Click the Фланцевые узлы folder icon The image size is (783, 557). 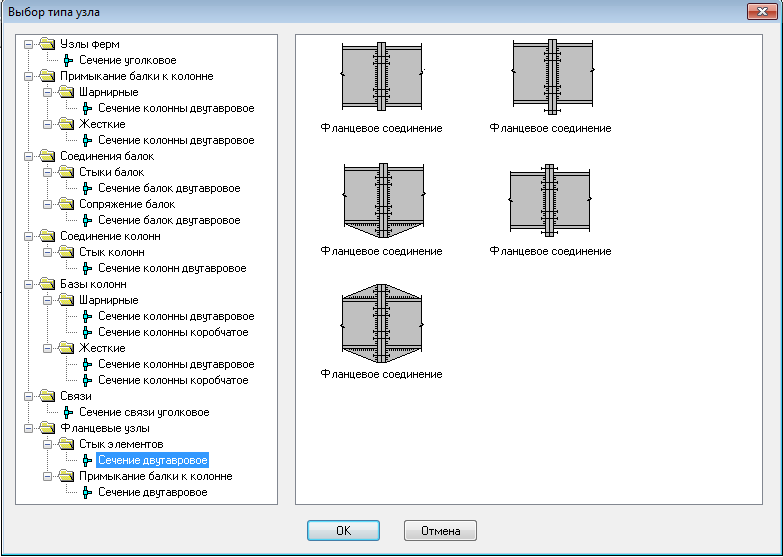click(x=47, y=428)
